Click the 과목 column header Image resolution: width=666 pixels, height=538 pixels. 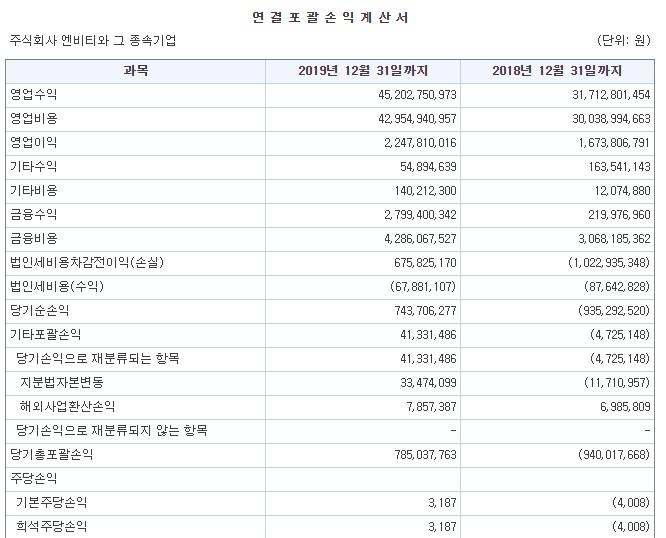(x=136, y=70)
